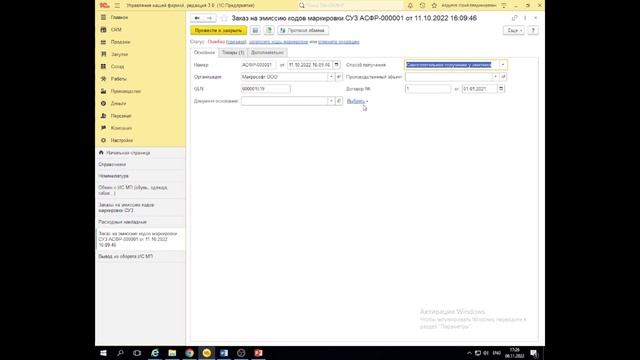The width and height of the screenshot is (640, 360).
Task: Open Task View on the taskbar
Action: pos(137,353)
